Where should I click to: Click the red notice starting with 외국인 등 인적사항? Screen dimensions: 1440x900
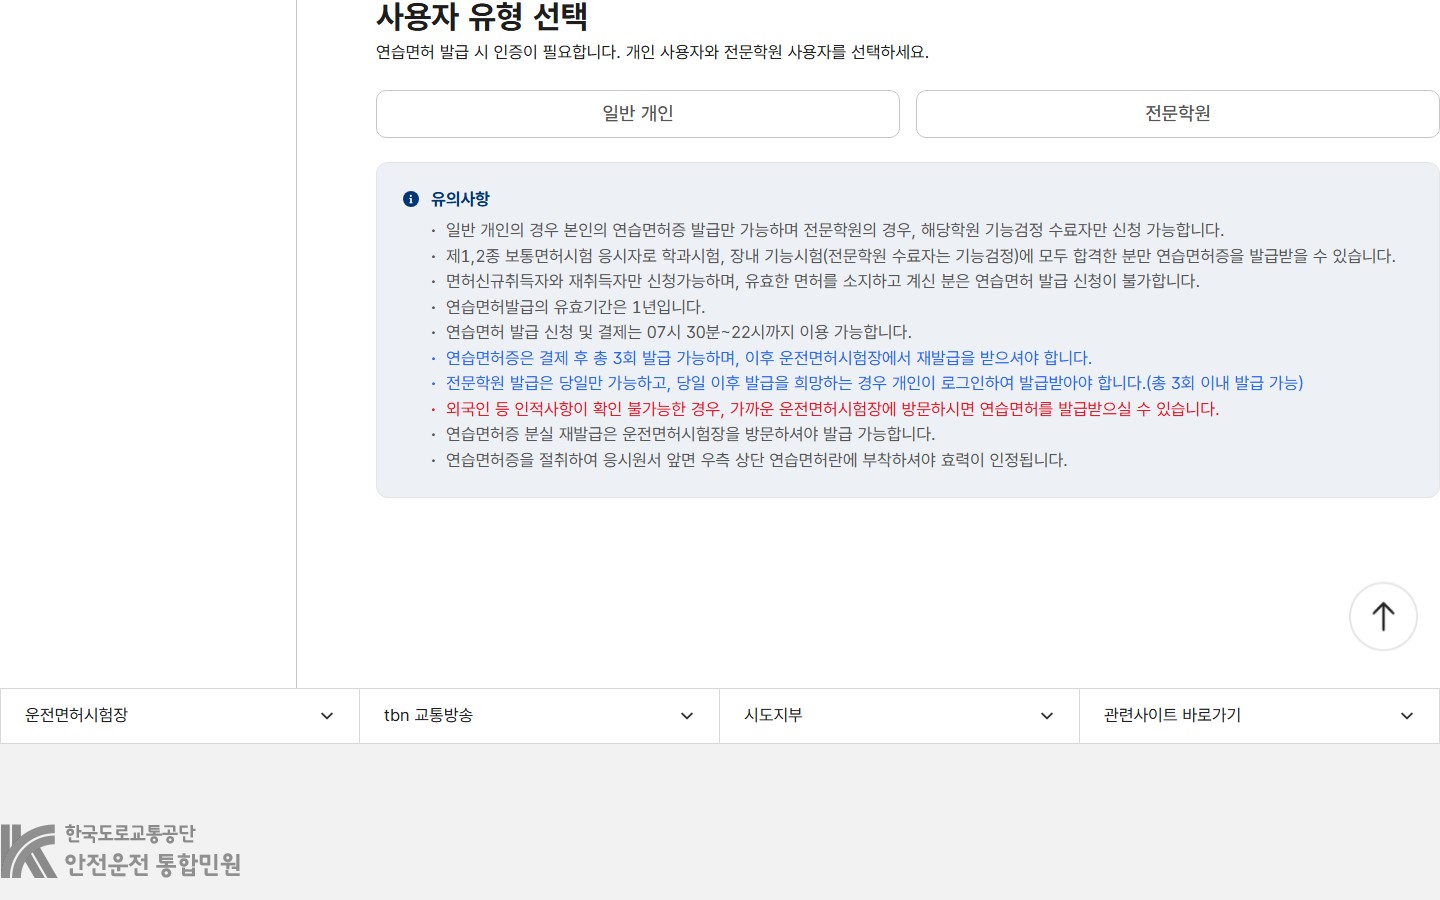(832, 409)
